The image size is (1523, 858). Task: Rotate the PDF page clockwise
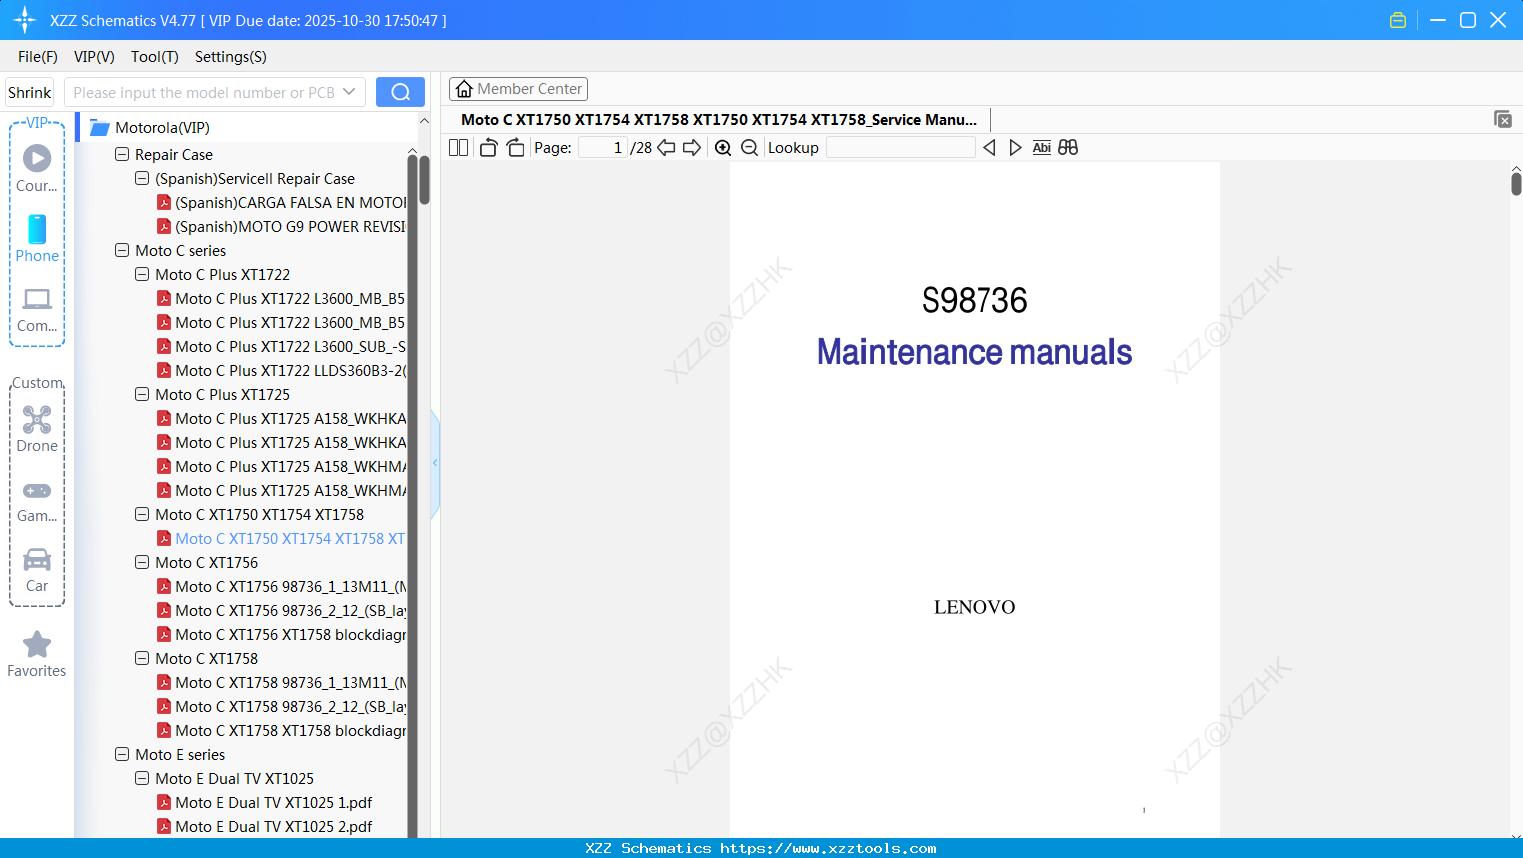click(x=515, y=147)
